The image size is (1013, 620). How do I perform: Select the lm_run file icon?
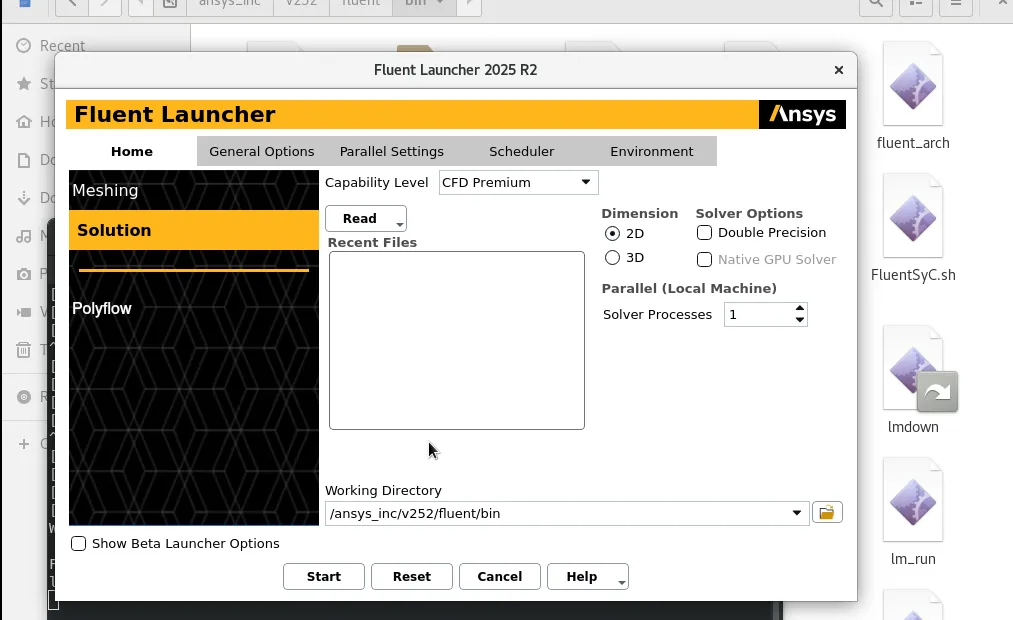(913, 500)
